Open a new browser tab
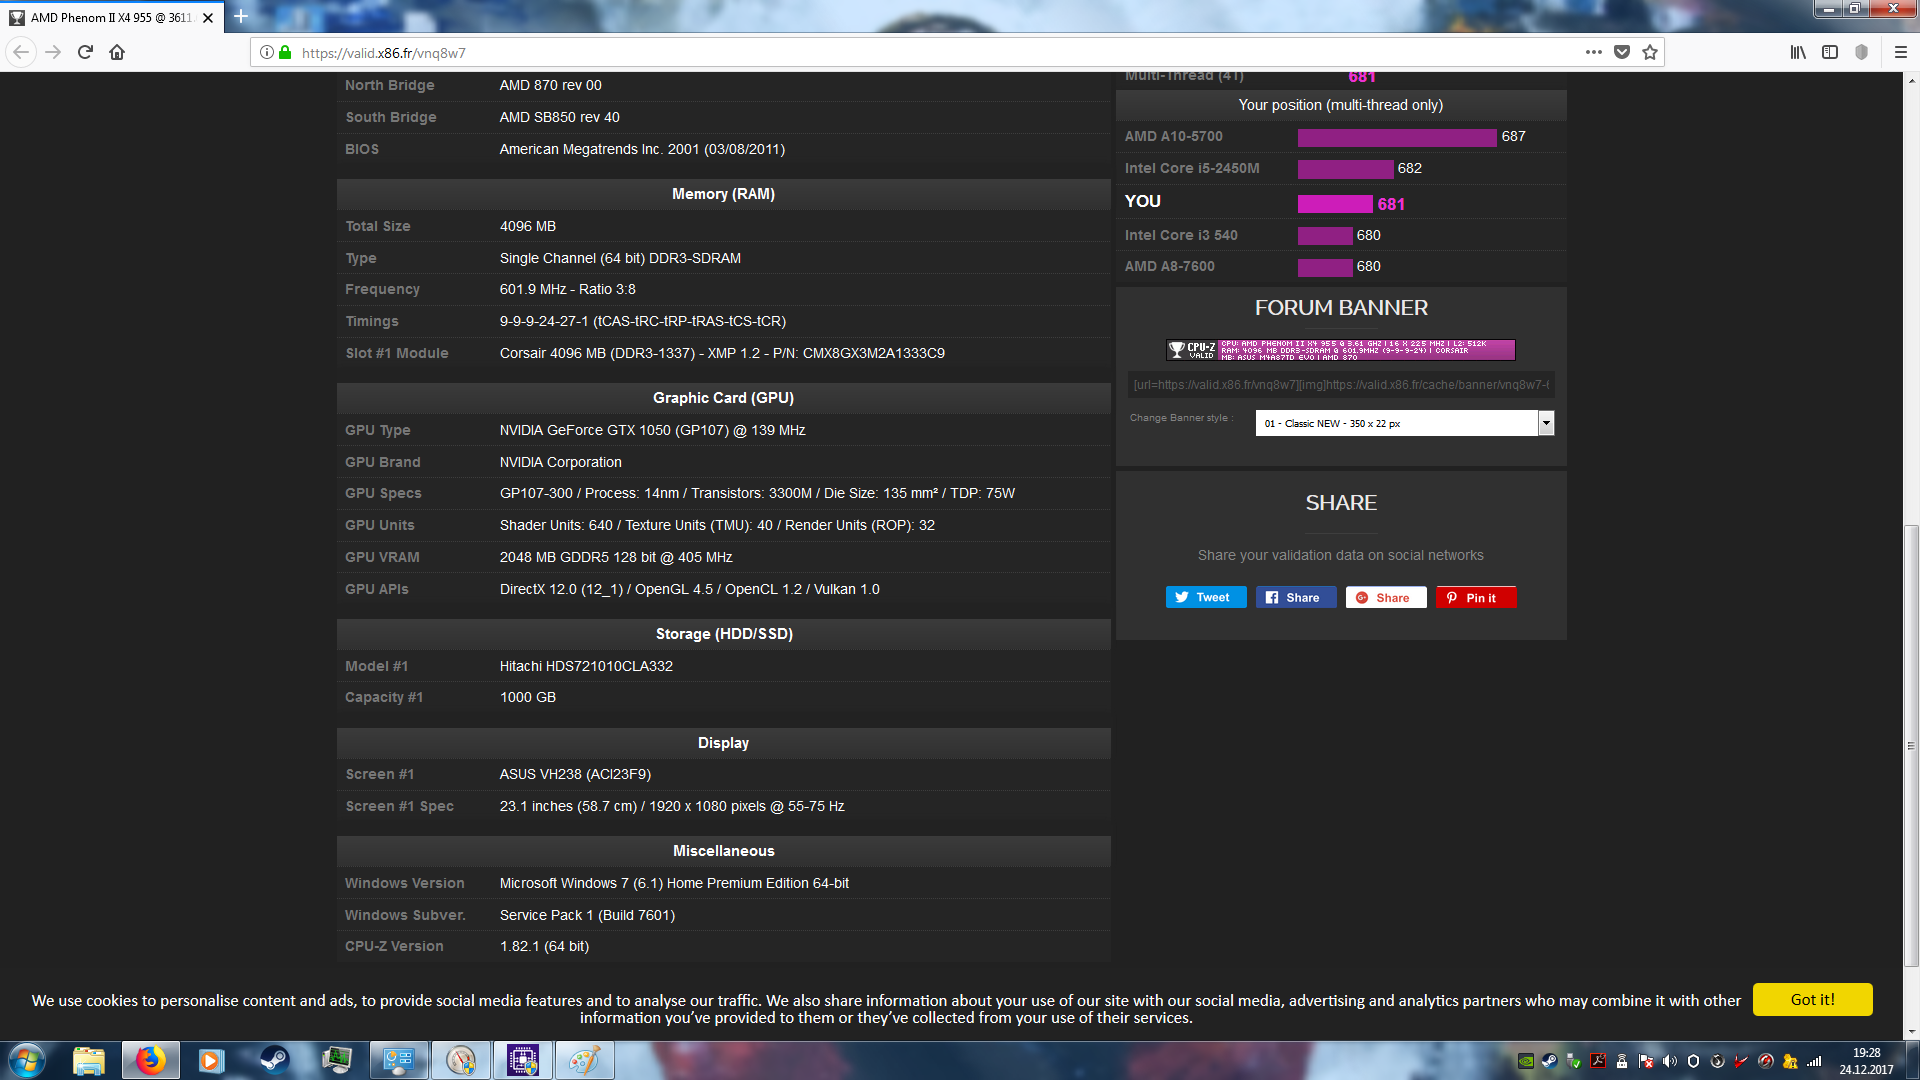The height and width of the screenshot is (1080, 1920). click(241, 16)
